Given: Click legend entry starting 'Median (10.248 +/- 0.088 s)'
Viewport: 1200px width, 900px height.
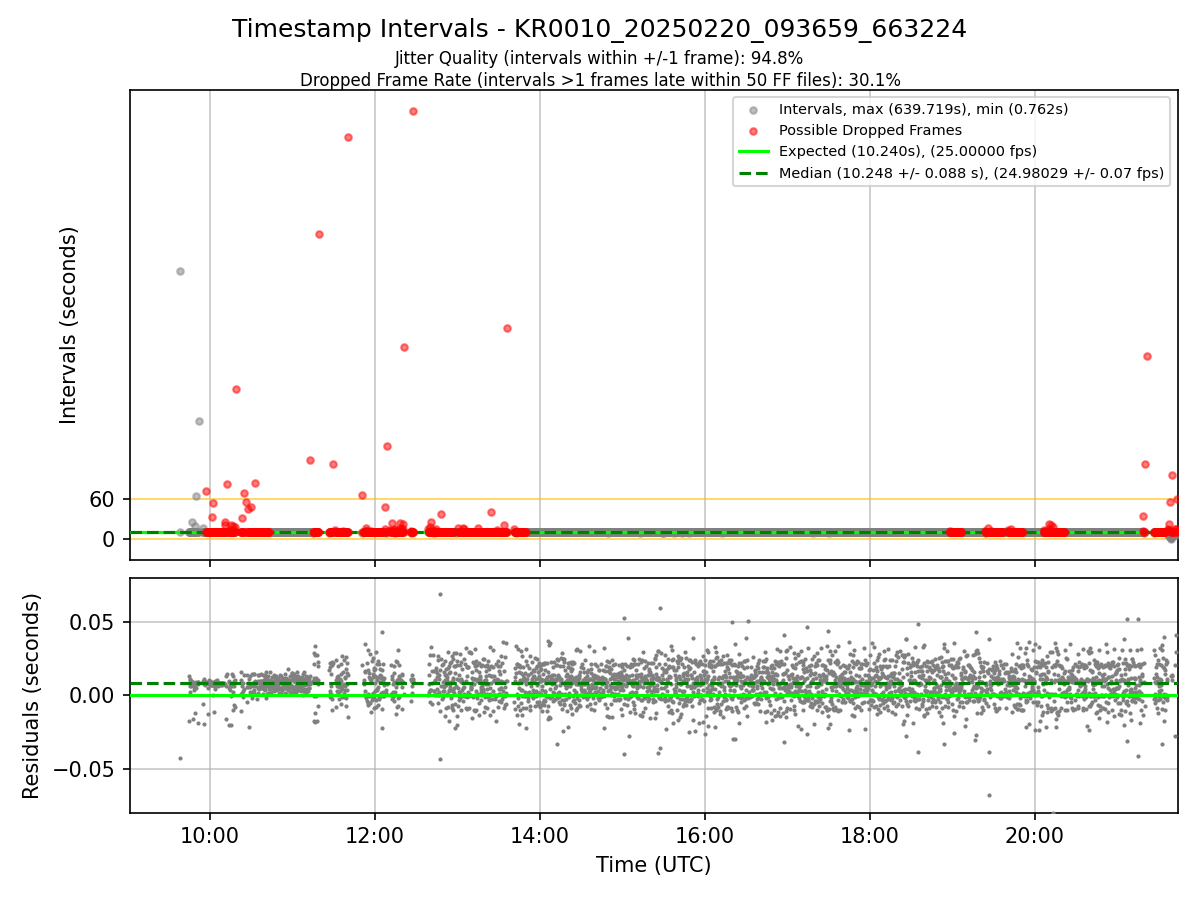Looking at the screenshot, I should pos(971,174).
